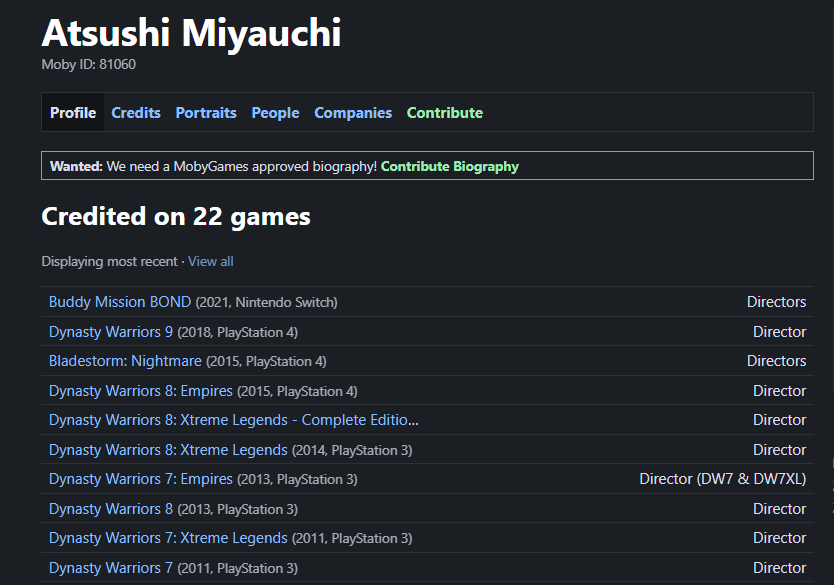Click Directors role for Bladestorm: Nightmare
The height and width of the screenshot is (585, 834).
[x=777, y=361]
